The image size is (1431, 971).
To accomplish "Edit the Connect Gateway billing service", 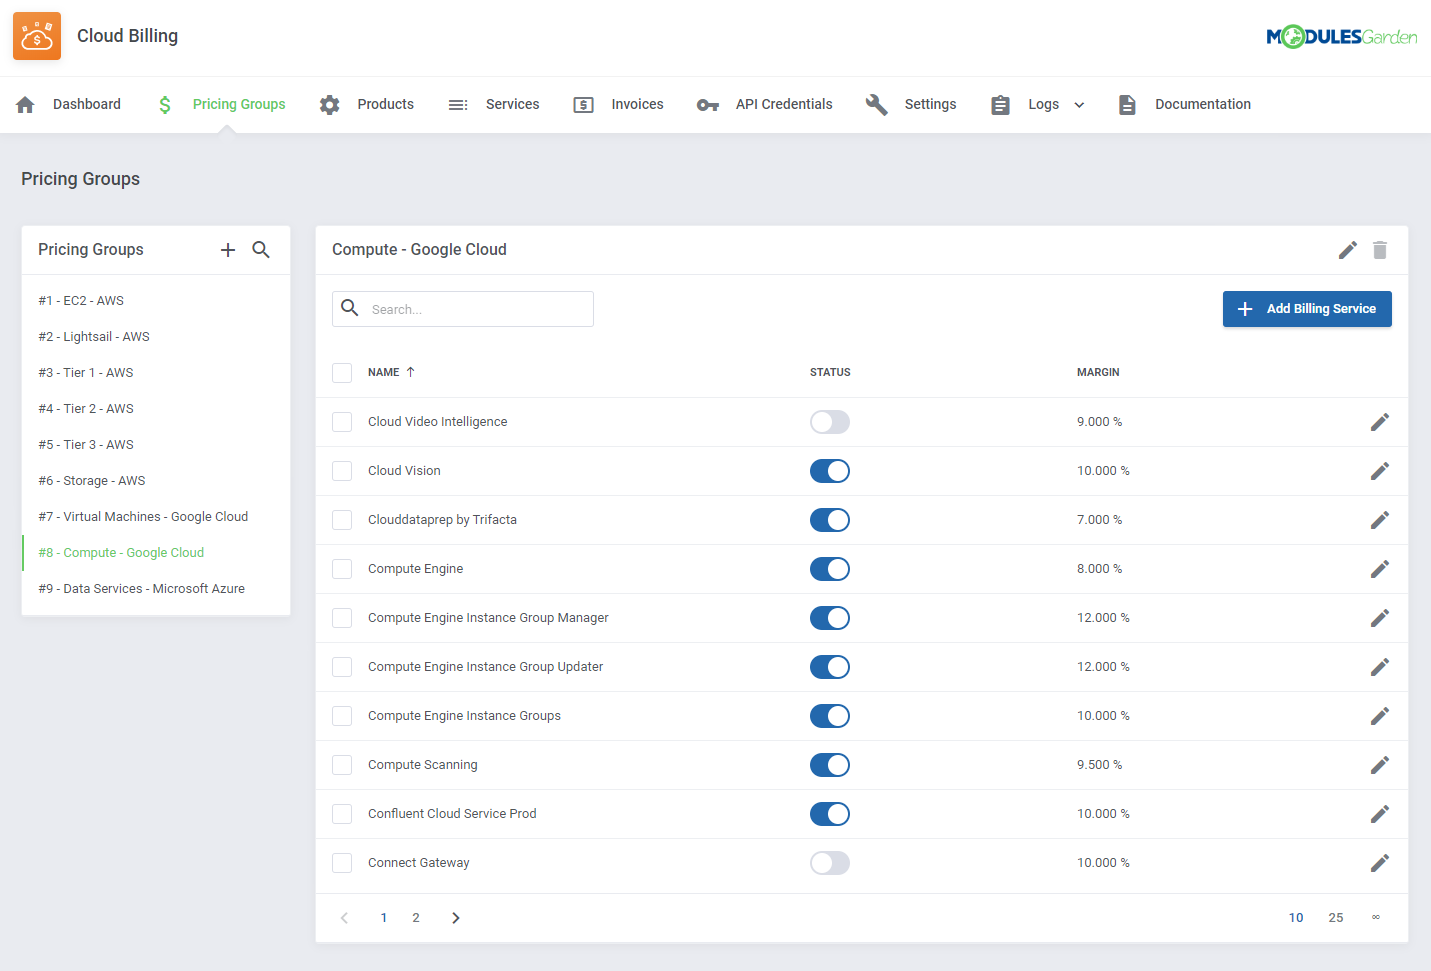I will point(1379,863).
